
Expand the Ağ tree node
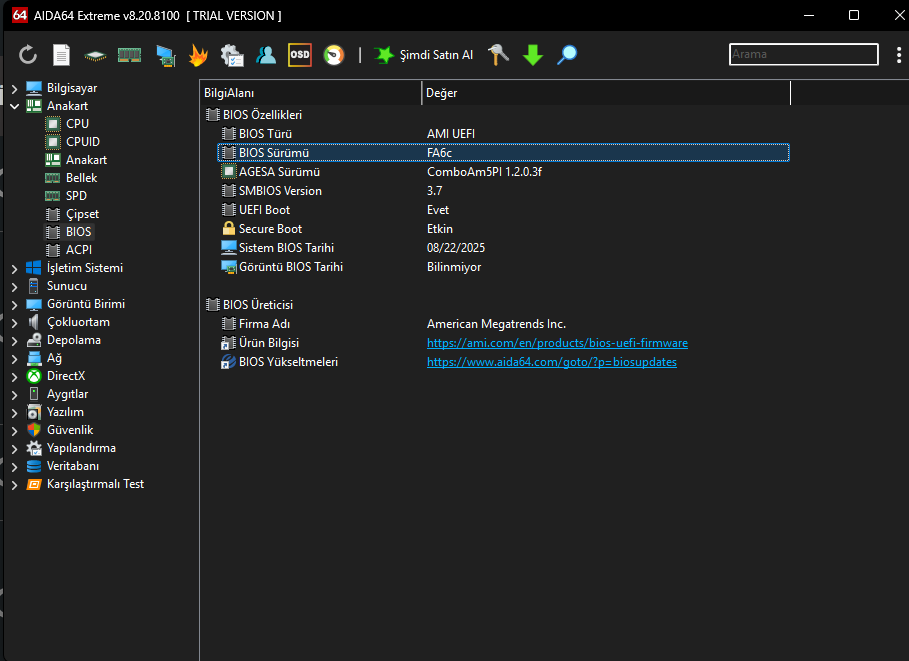pyautogui.click(x=14, y=358)
